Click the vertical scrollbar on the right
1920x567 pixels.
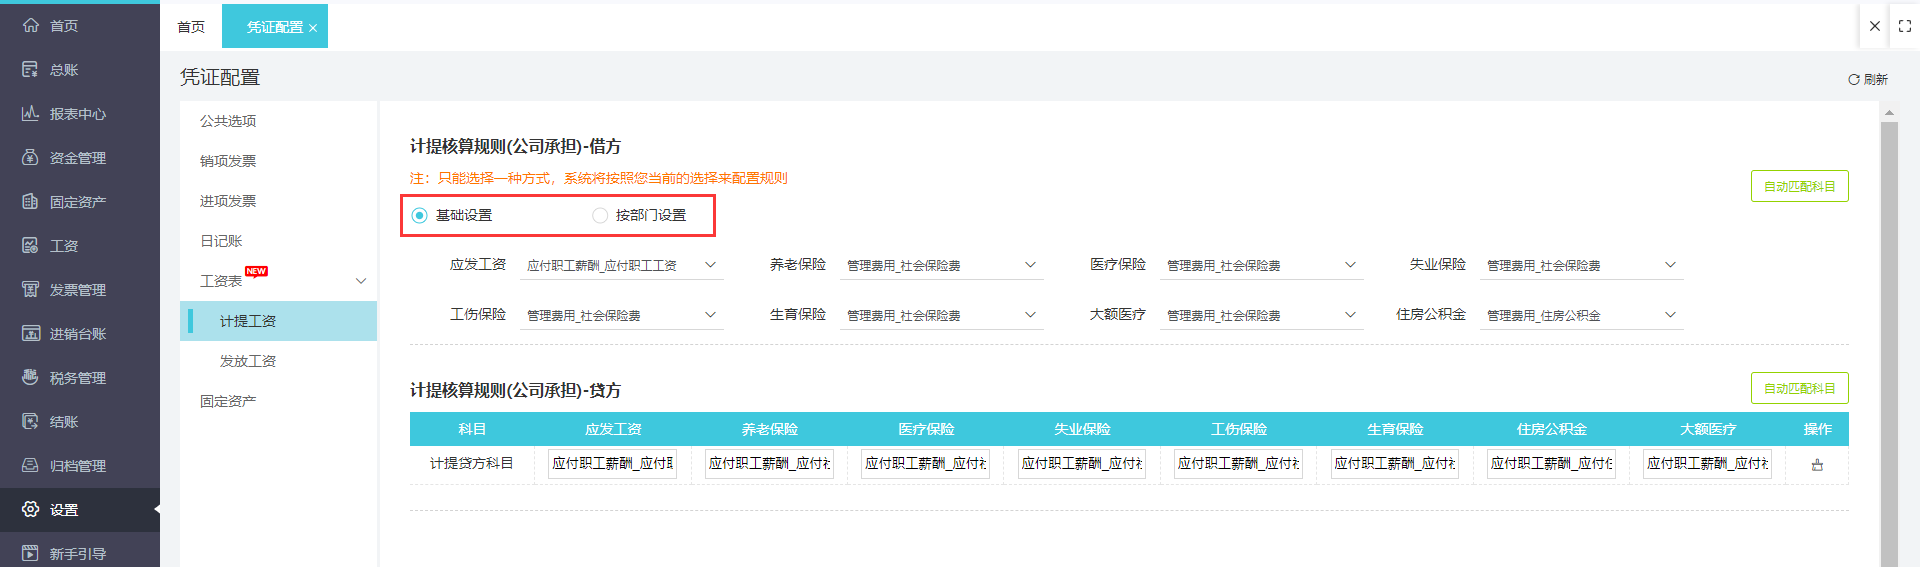[x=1888, y=340]
